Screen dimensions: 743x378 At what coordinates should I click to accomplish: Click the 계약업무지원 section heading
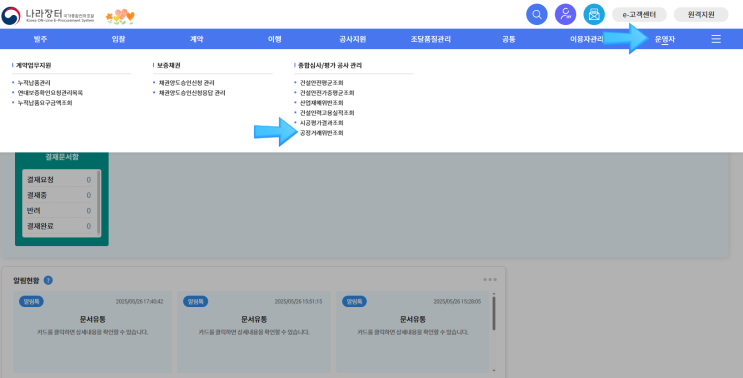tap(34, 65)
